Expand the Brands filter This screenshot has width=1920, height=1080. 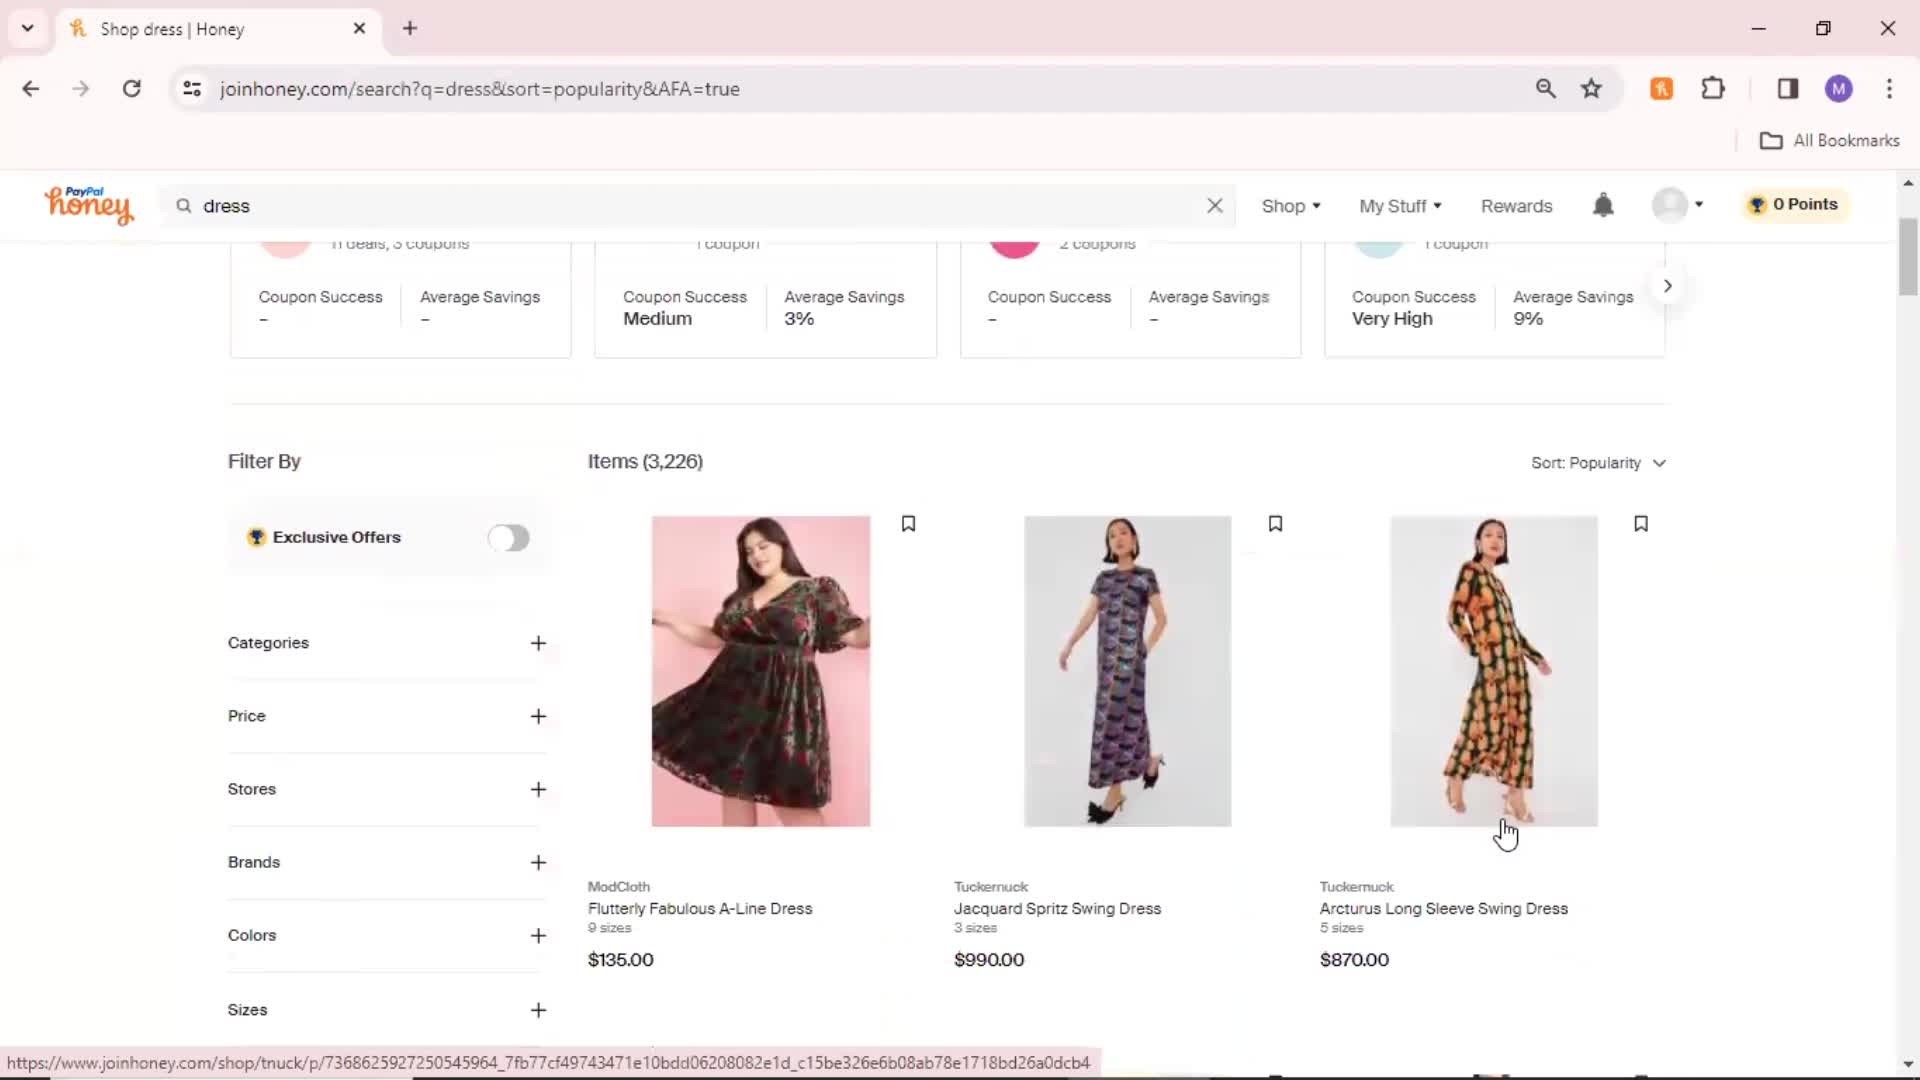pos(388,862)
